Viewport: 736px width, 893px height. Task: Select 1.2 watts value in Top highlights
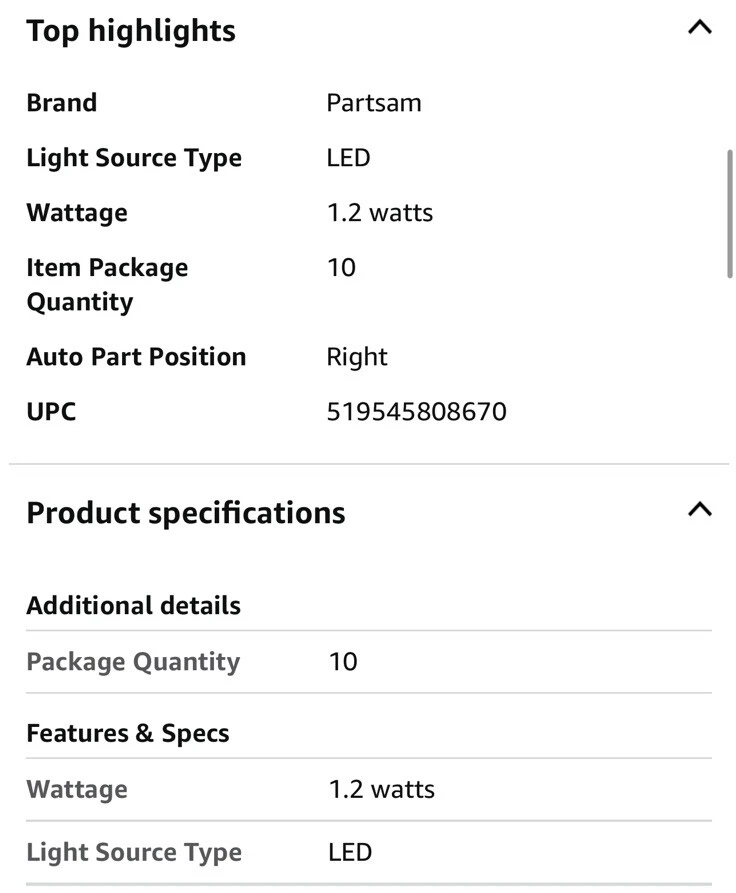tap(380, 213)
